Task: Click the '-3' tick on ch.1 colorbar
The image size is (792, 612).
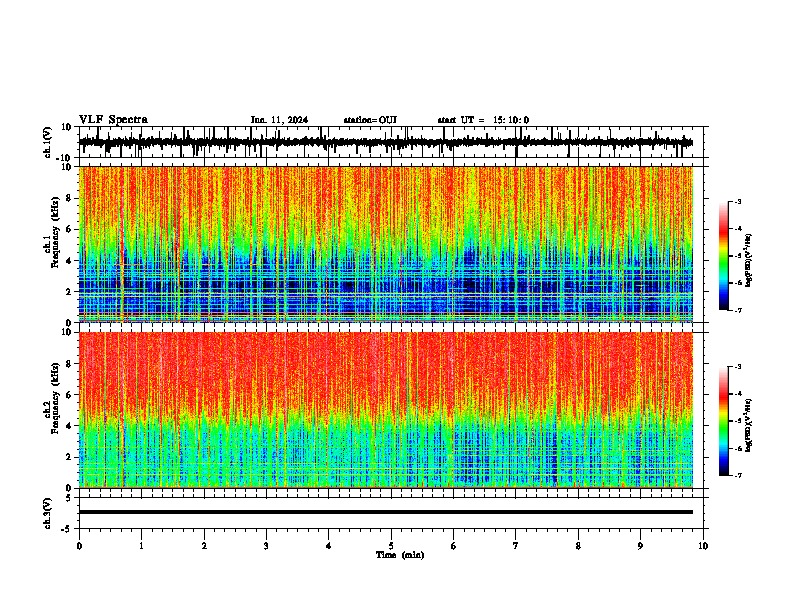Action: (x=737, y=202)
